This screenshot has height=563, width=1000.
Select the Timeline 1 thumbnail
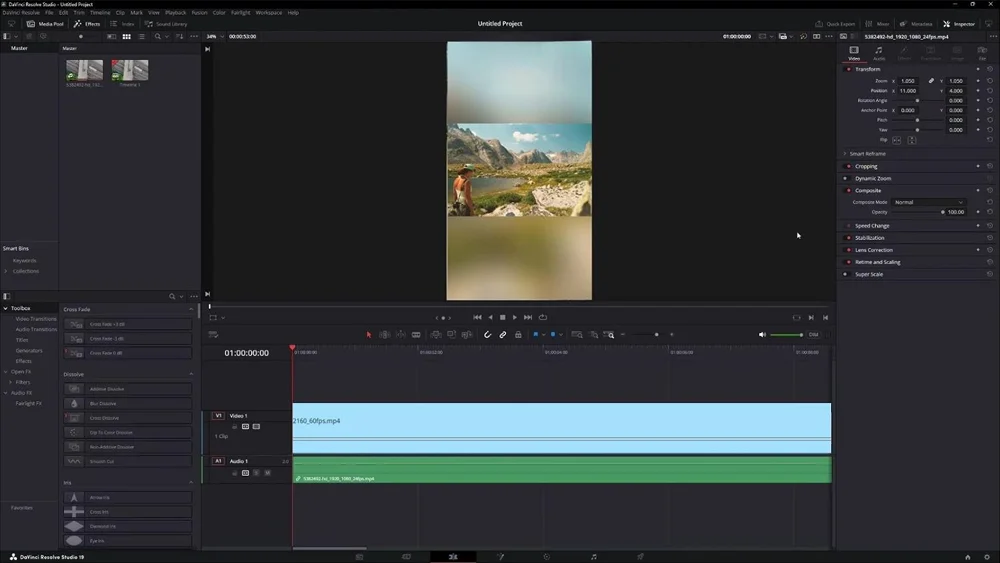pyautogui.click(x=129, y=70)
